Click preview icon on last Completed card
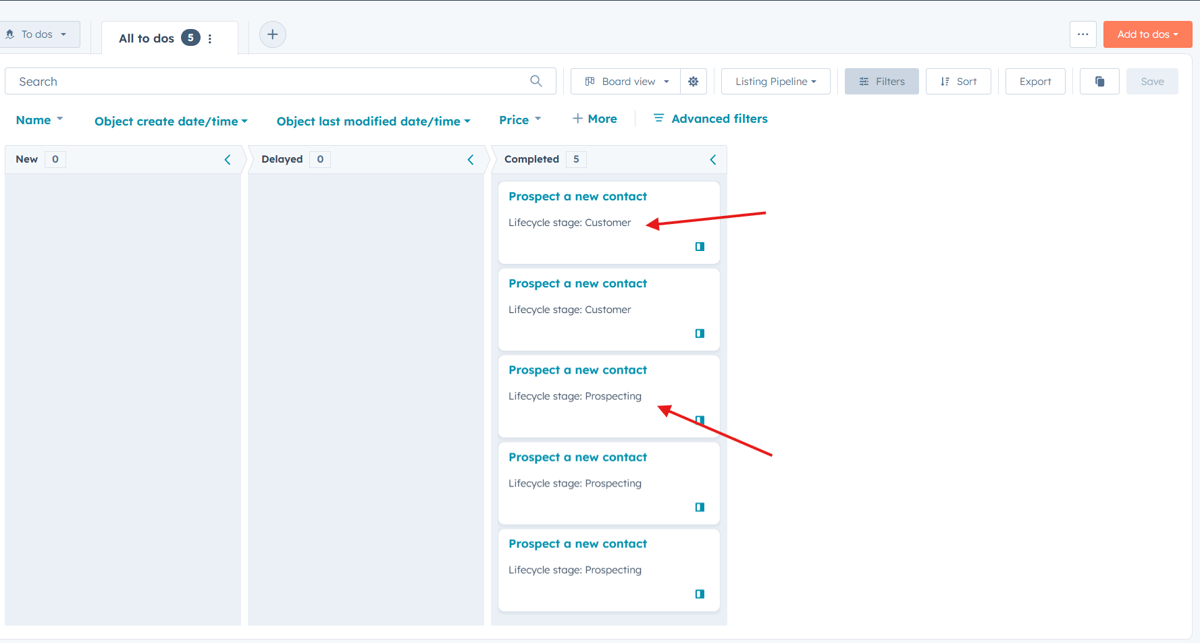Viewport: 1200px width, 643px height. (700, 594)
